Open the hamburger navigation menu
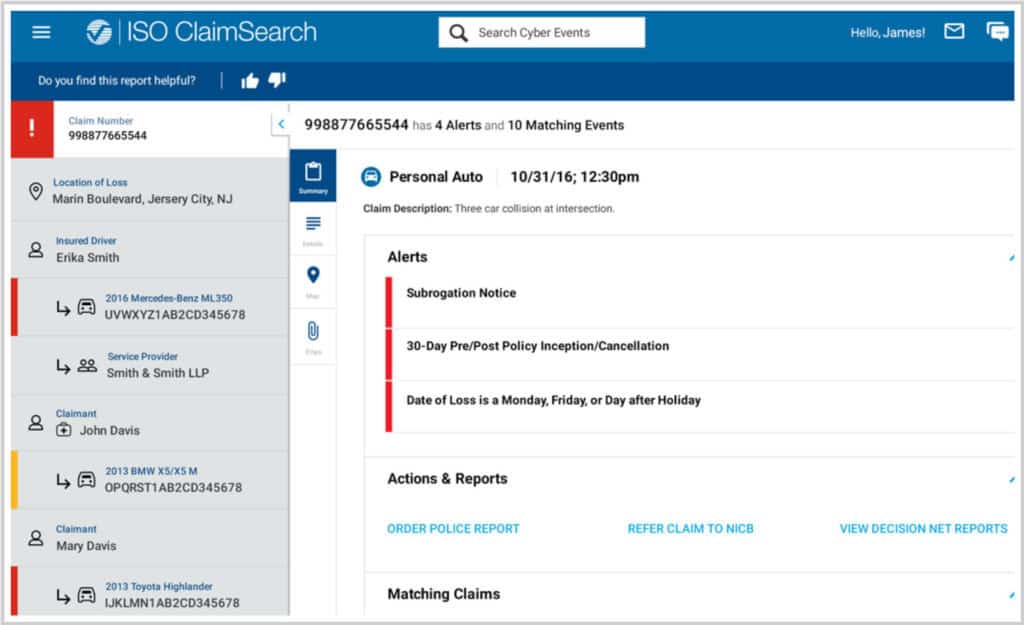This screenshot has width=1024, height=625. pyautogui.click(x=41, y=32)
